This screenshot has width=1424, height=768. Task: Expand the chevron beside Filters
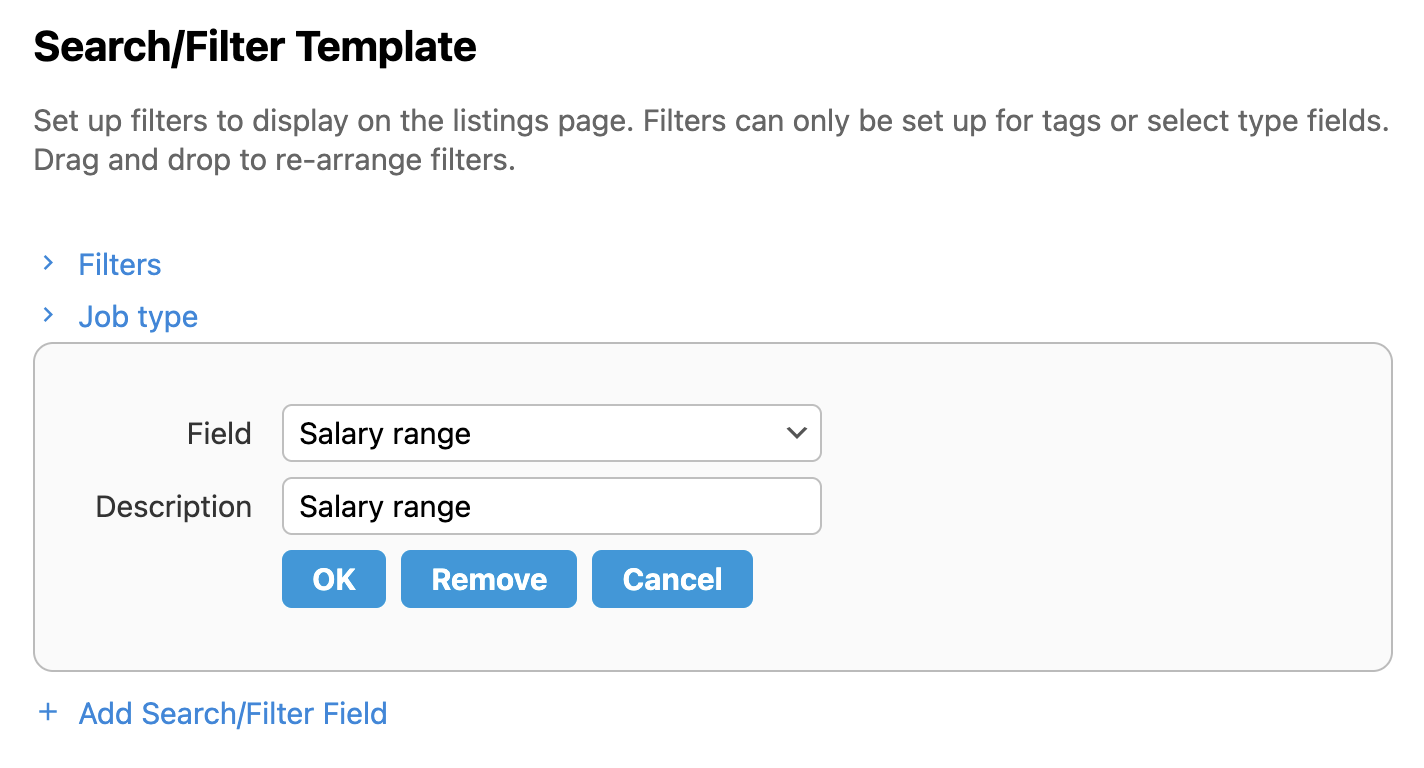(47, 264)
